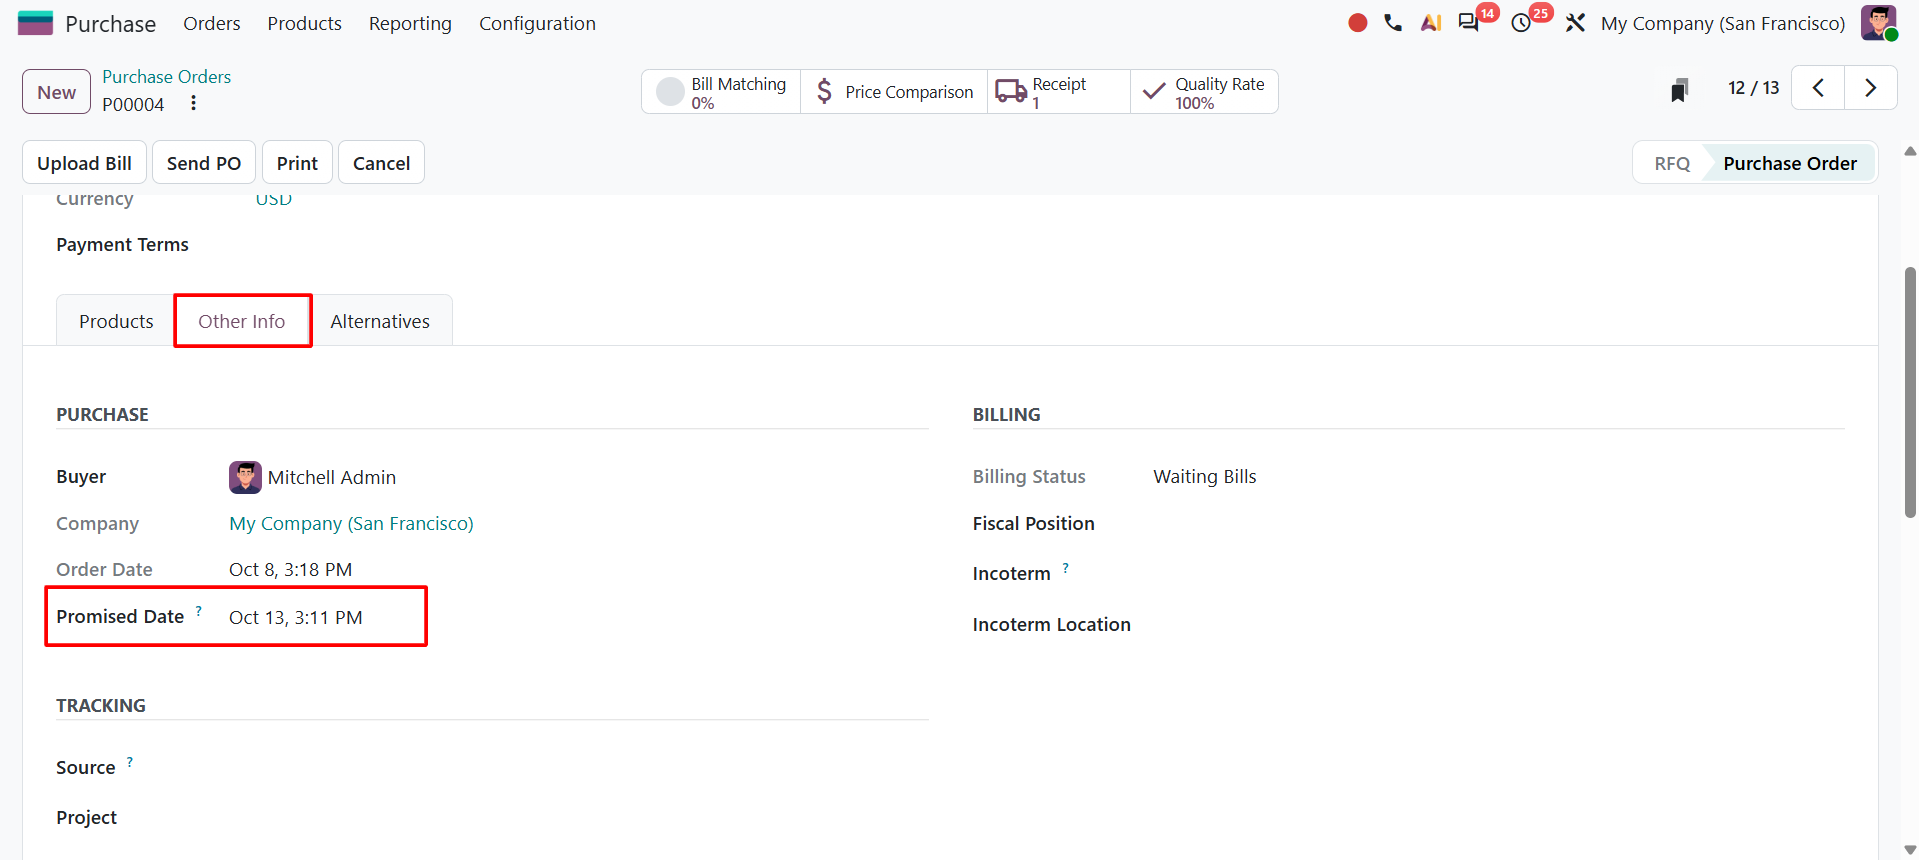This screenshot has height=860, width=1919.
Task: Open the Purchase app home icon
Action: pos(35,23)
